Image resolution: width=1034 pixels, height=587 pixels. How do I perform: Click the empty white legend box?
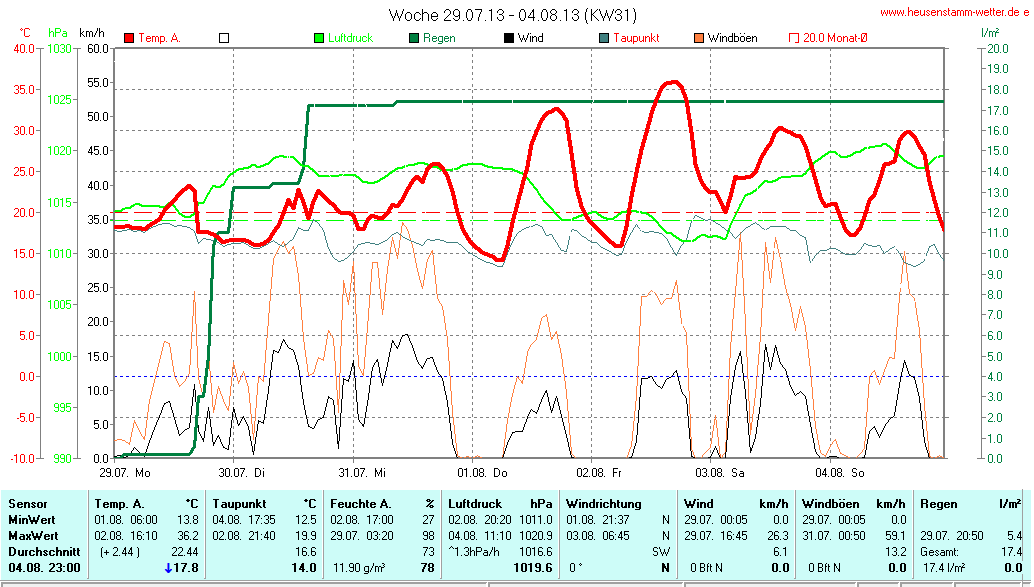(x=224, y=38)
